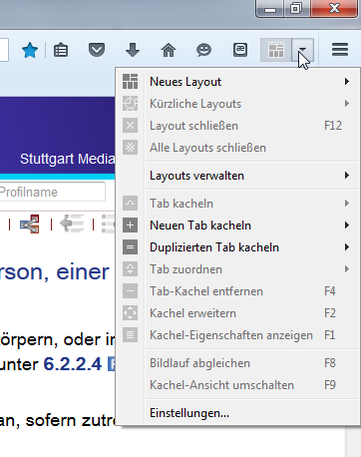Click the Tab kacheln icon
Image resolution: width=361 pixels, height=457 pixels.
(130, 203)
